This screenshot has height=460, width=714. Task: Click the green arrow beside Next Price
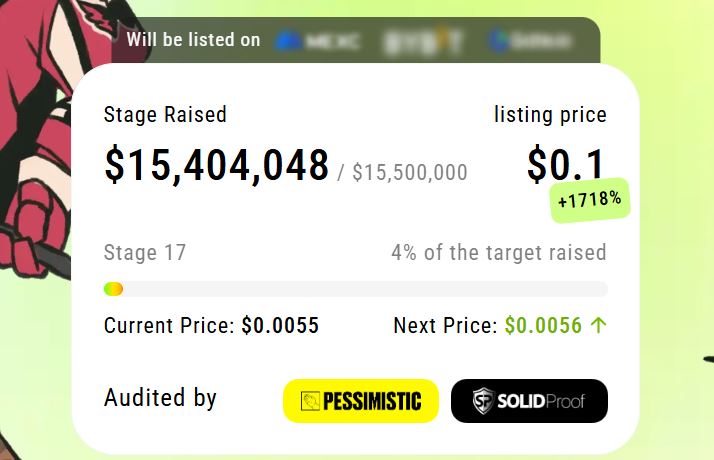pyautogui.click(x=599, y=325)
